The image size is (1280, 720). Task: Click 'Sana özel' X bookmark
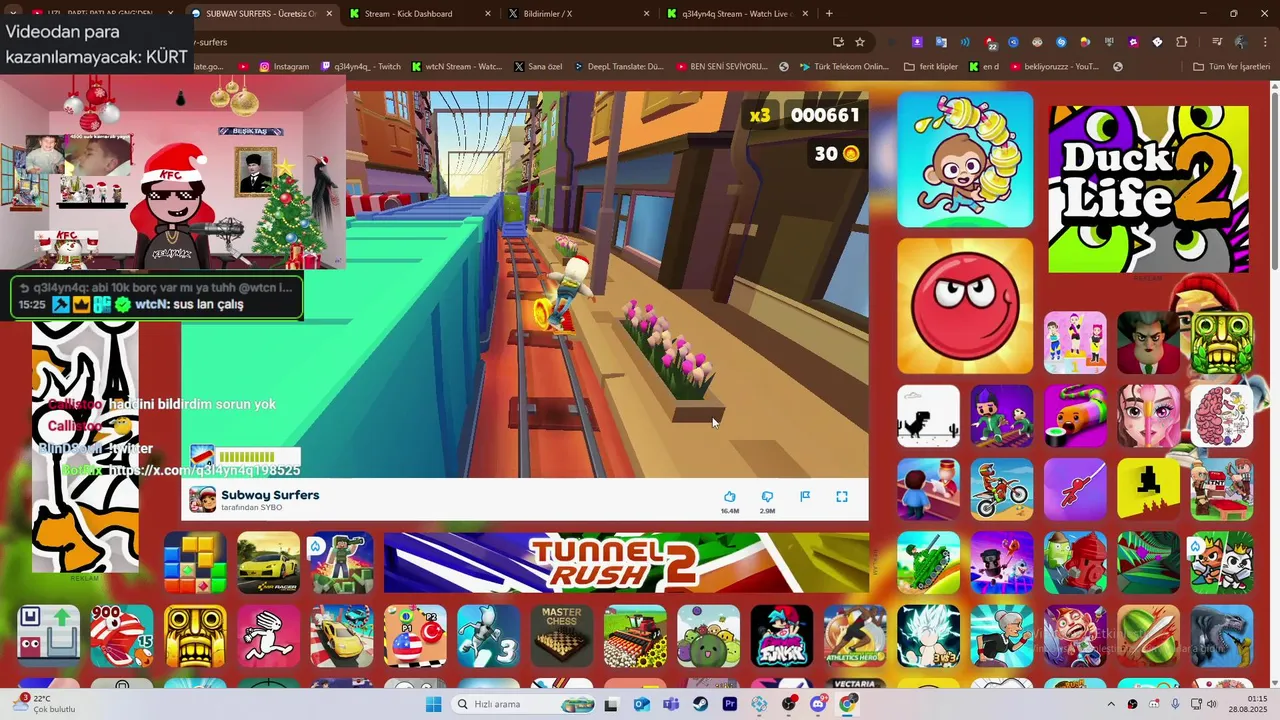tap(538, 67)
